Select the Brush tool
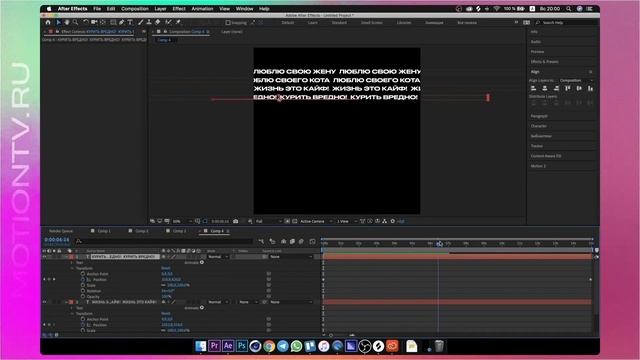The height and width of the screenshot is (360, 640). pyautogui.click(x=140, y=22)
